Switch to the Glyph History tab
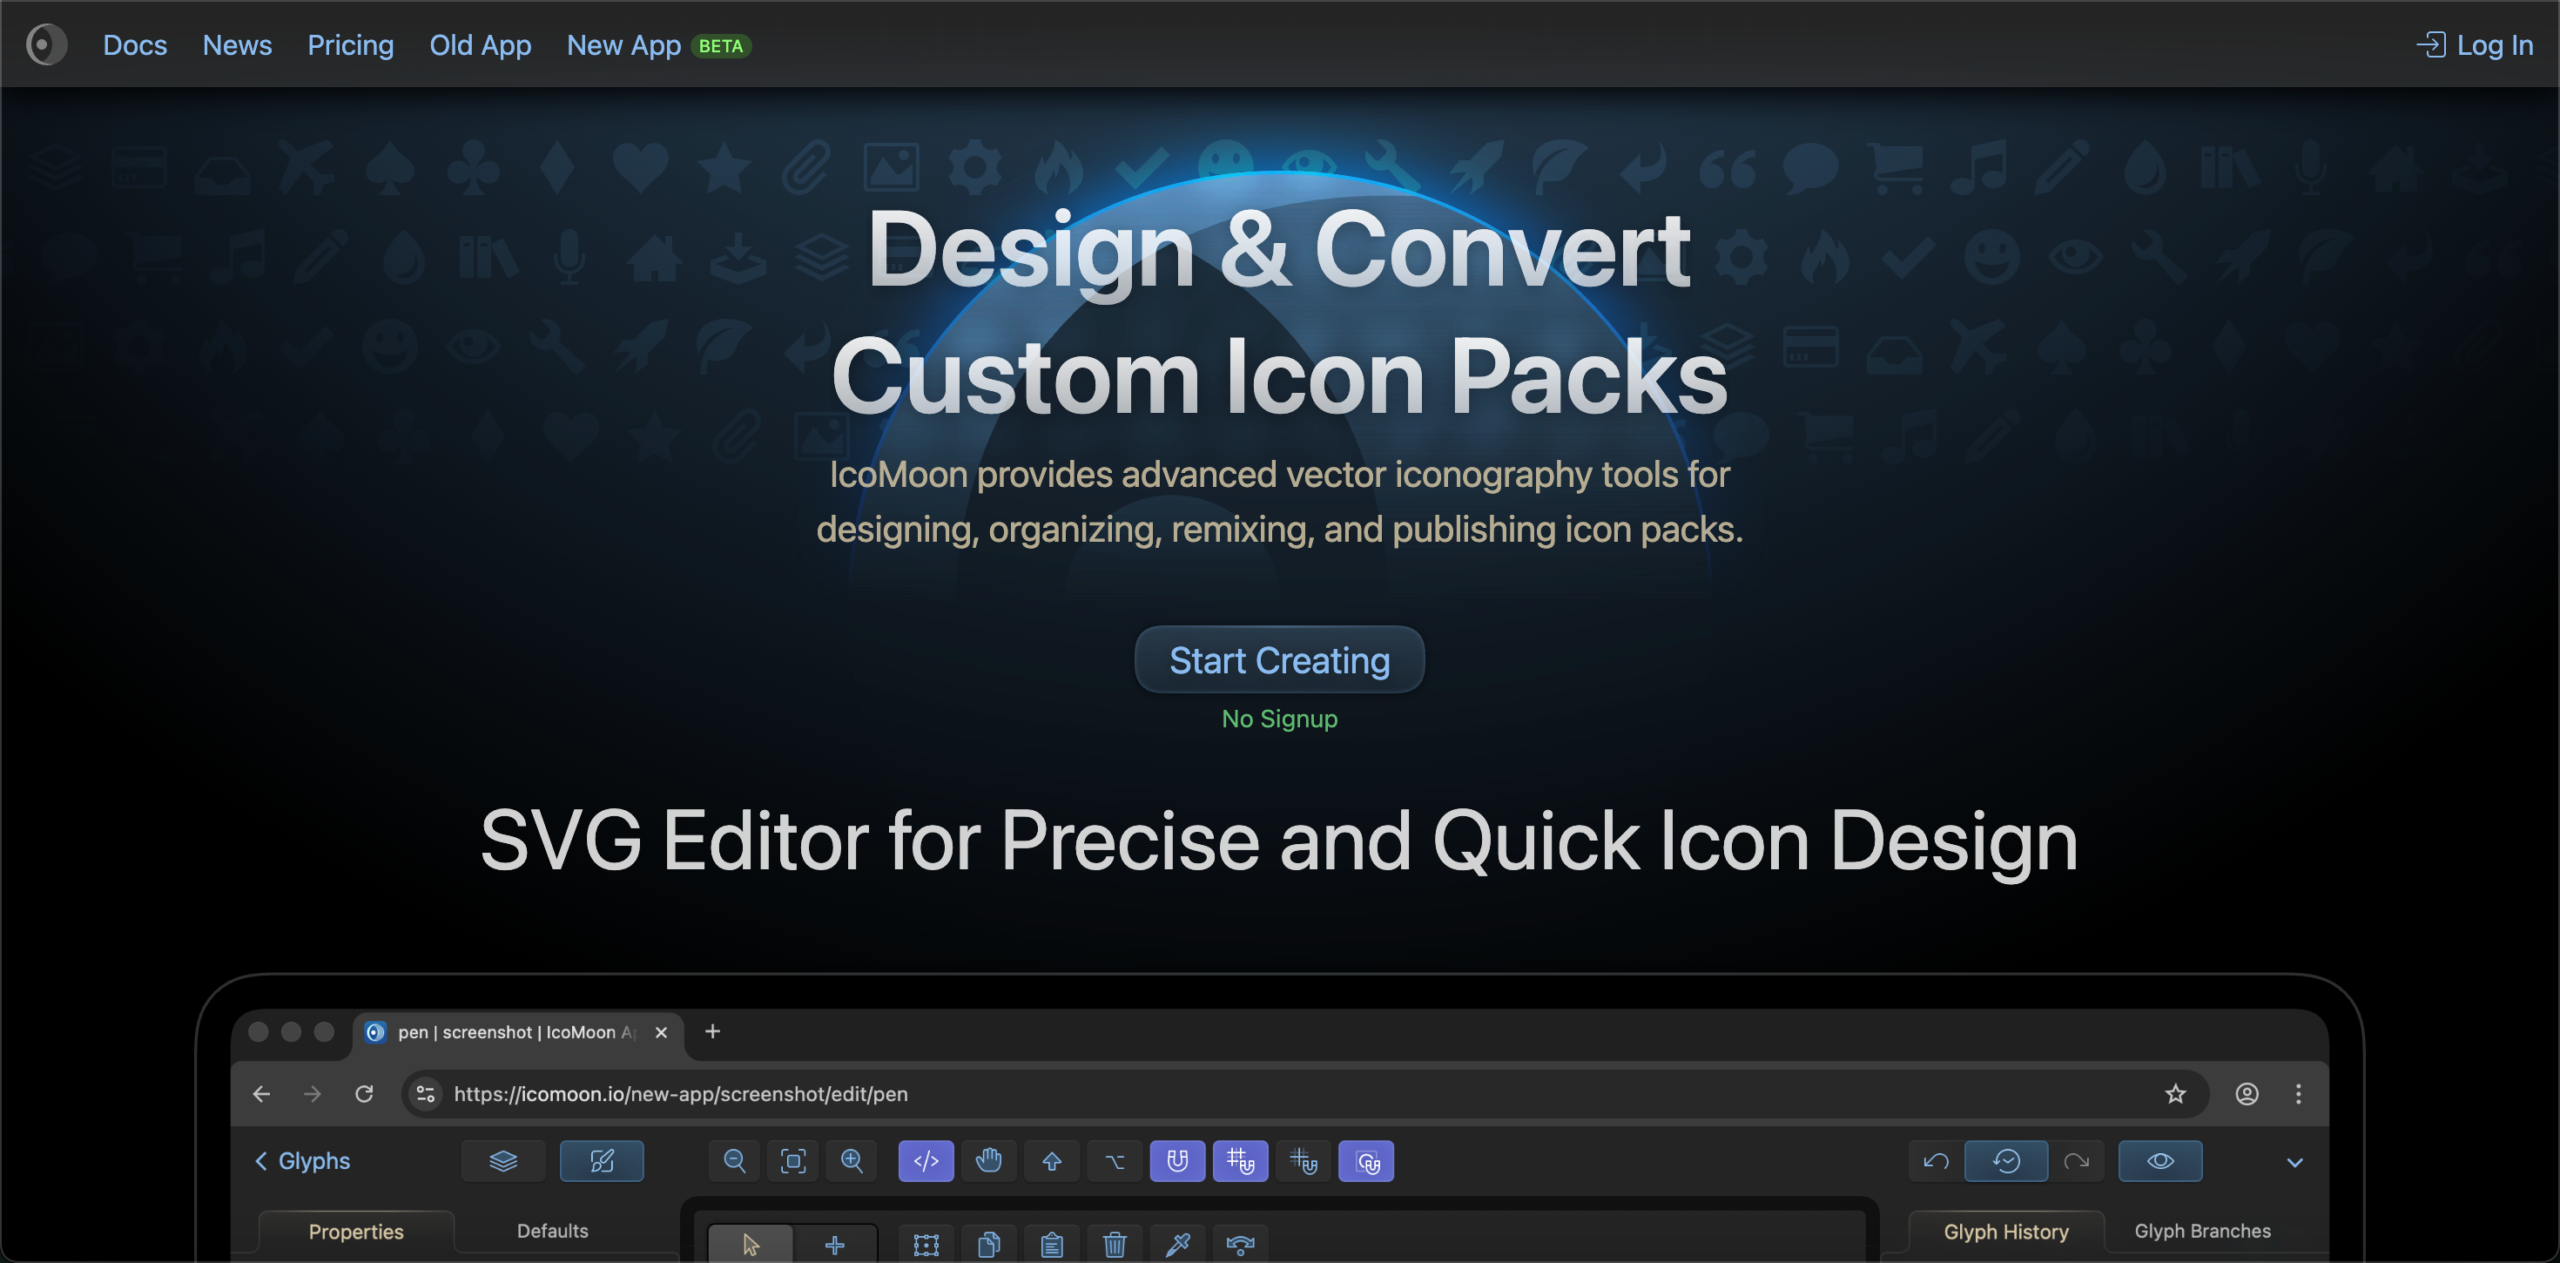The image size is (2560, 1263). tap(2006, 1232)
